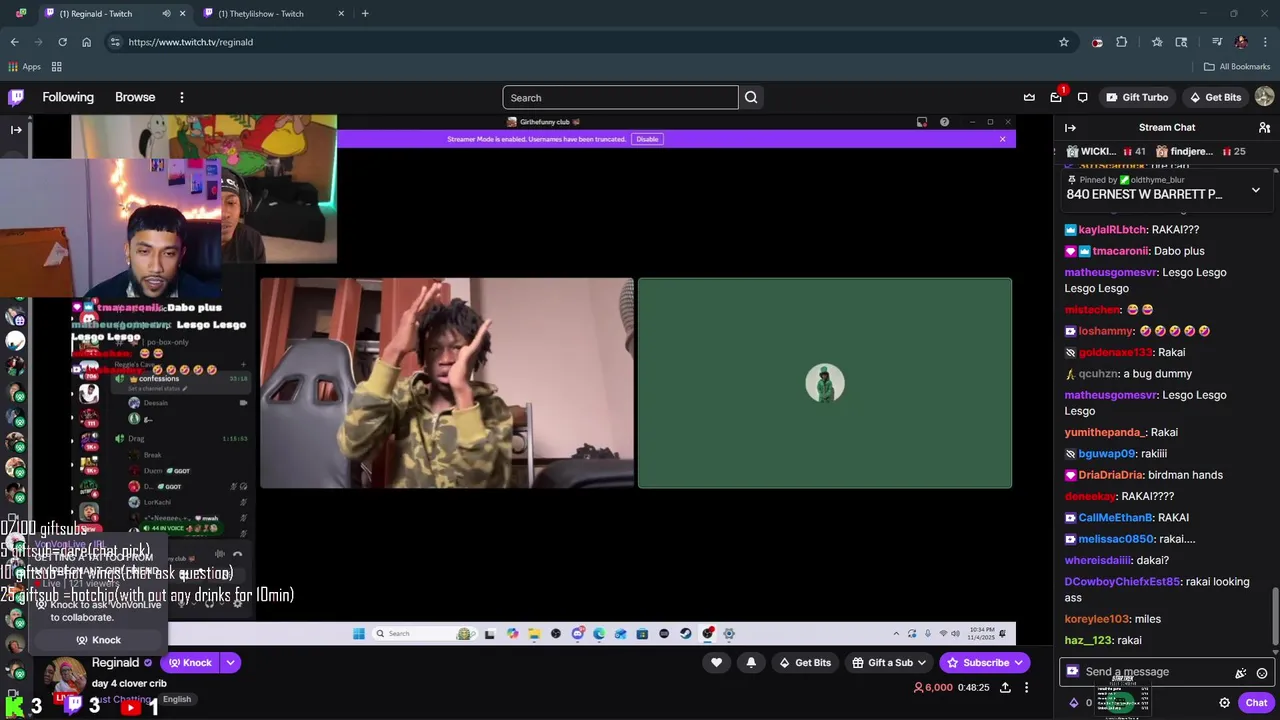Click the address bar URL

(190, 42)
